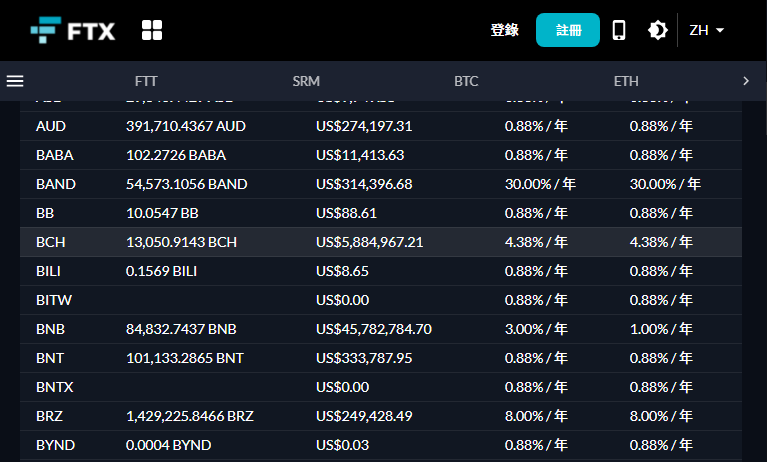
Task: Select the BTC market tab
Action: coord(466,81)
